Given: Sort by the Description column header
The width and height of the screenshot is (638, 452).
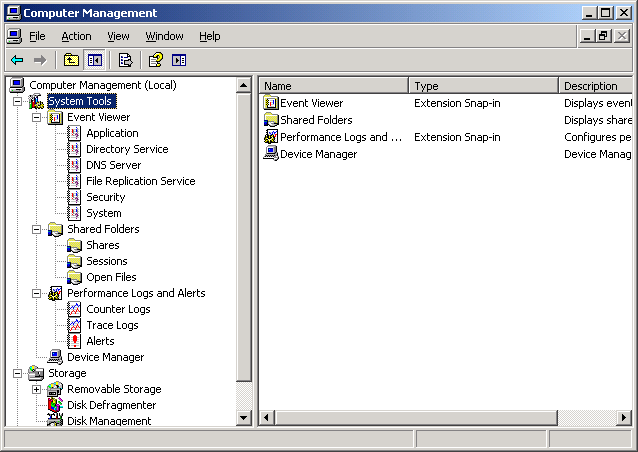Looking at the screenshot, I should (596, 86).
